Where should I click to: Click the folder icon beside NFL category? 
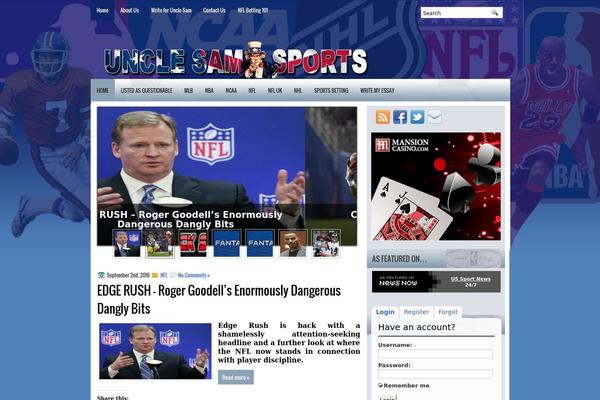pos(155,275)
